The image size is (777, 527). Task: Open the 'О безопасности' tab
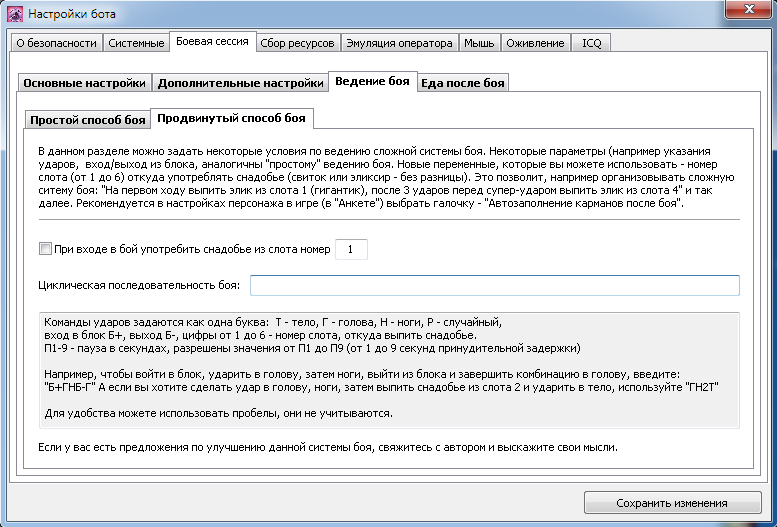click(x=56, y=43)
